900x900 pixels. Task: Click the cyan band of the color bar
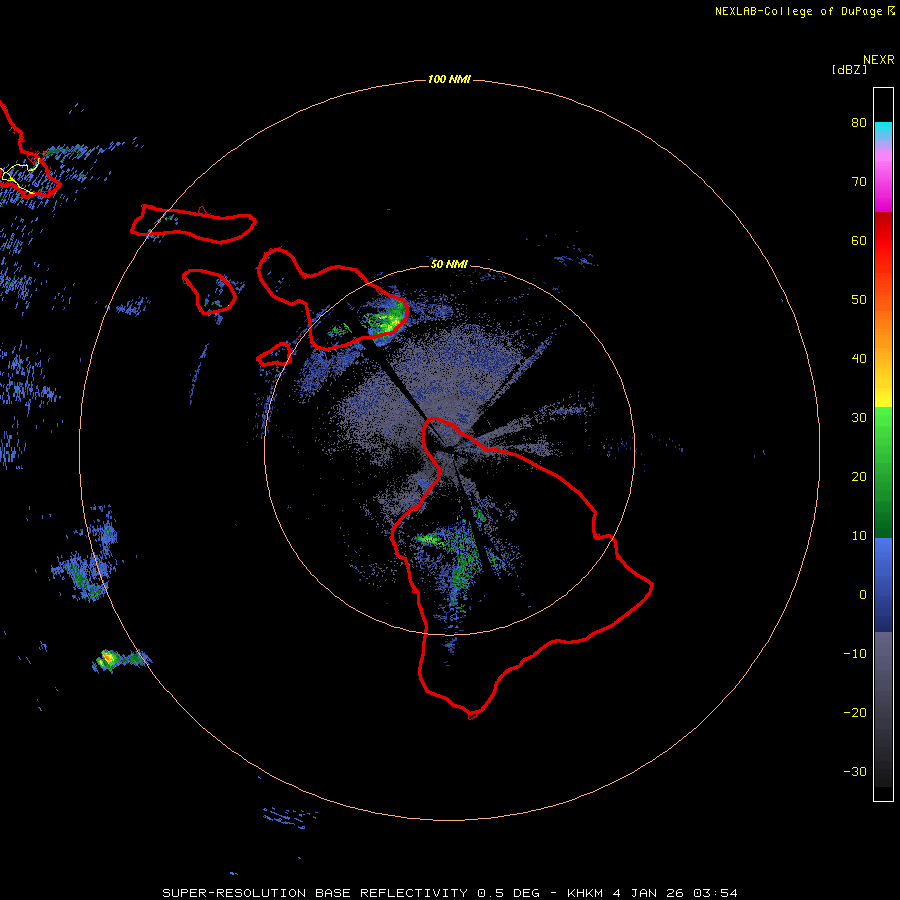(x=883, y=129)
